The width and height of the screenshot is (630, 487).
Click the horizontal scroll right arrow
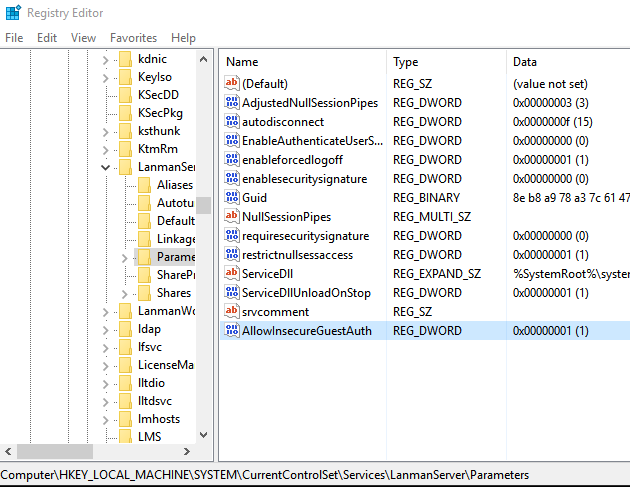pyautogui.click(x=186, y=452)
